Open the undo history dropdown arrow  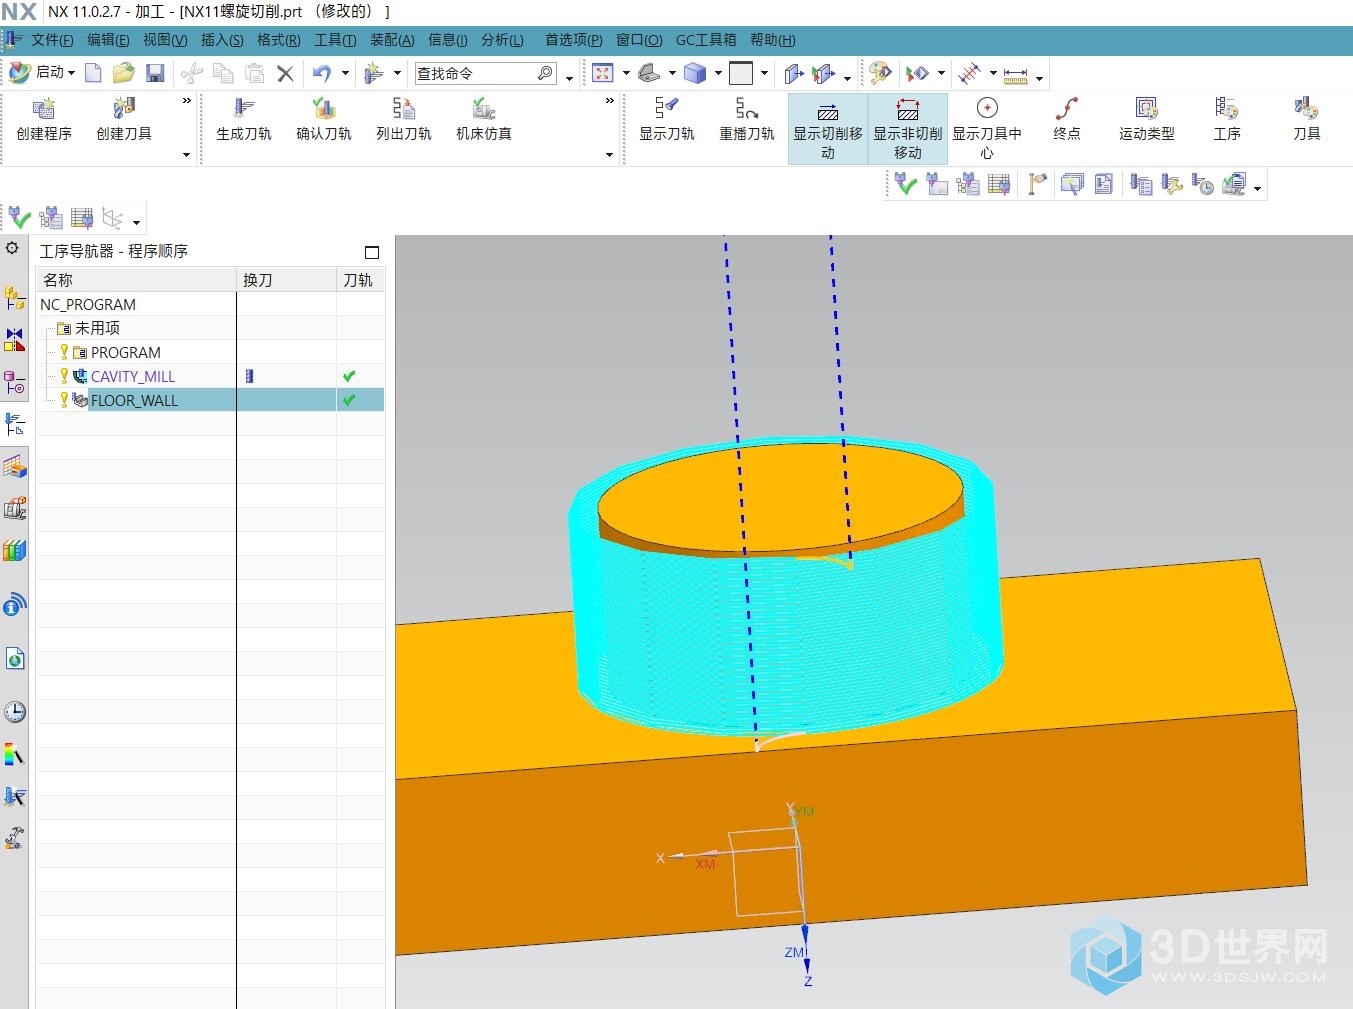(346, 73)
